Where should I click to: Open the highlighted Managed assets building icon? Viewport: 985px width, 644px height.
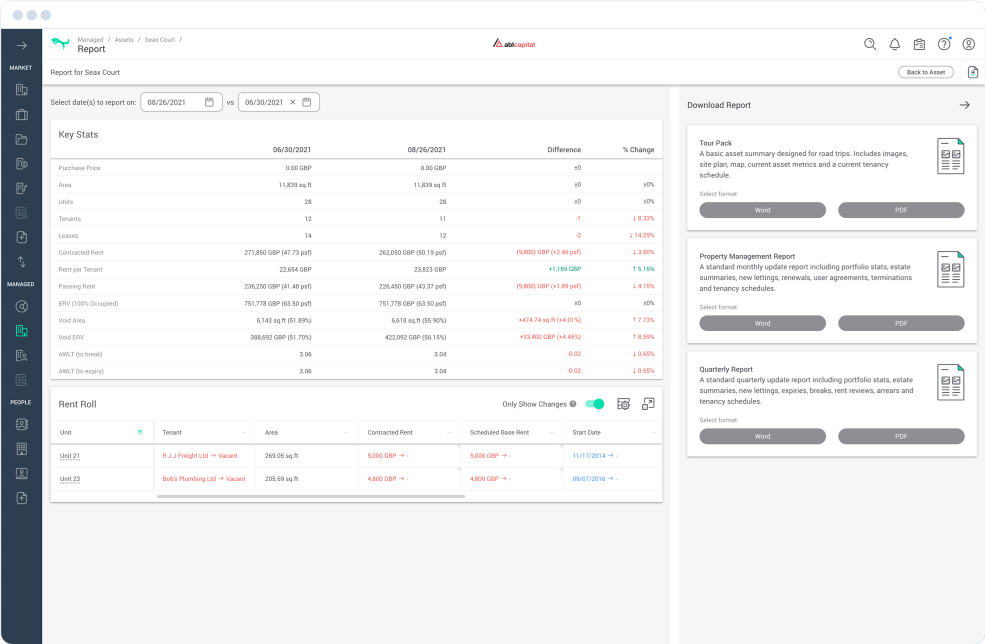(21, 331)
